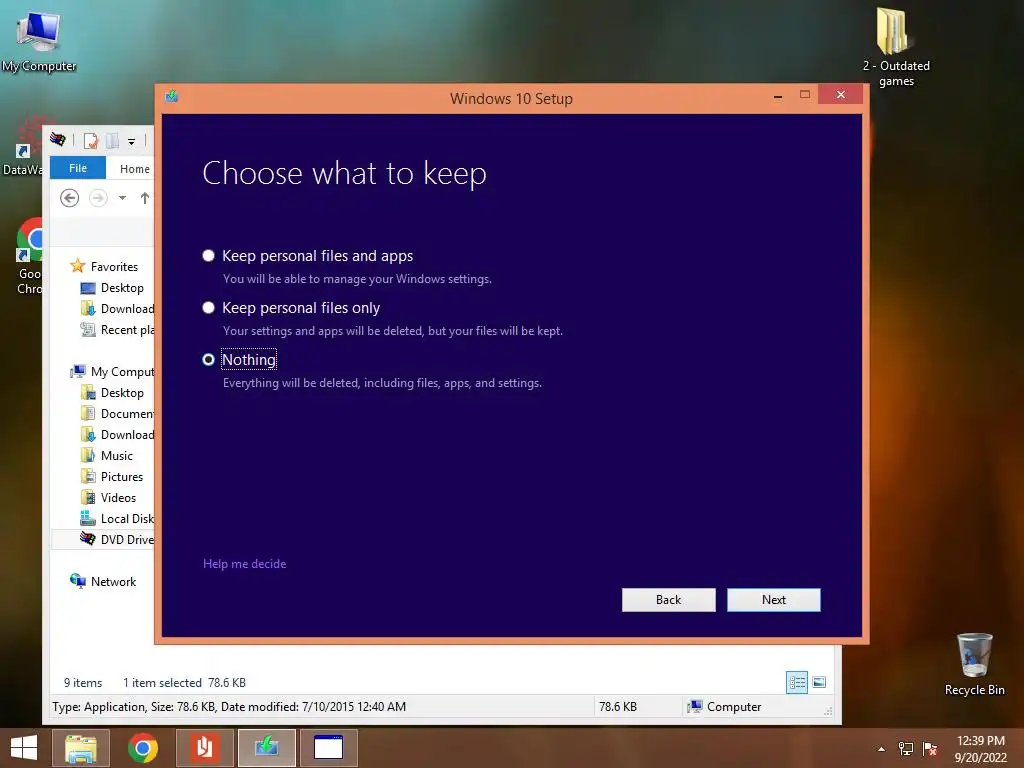Maximize the Windows 10 Setup window

(x=805, y=95)
